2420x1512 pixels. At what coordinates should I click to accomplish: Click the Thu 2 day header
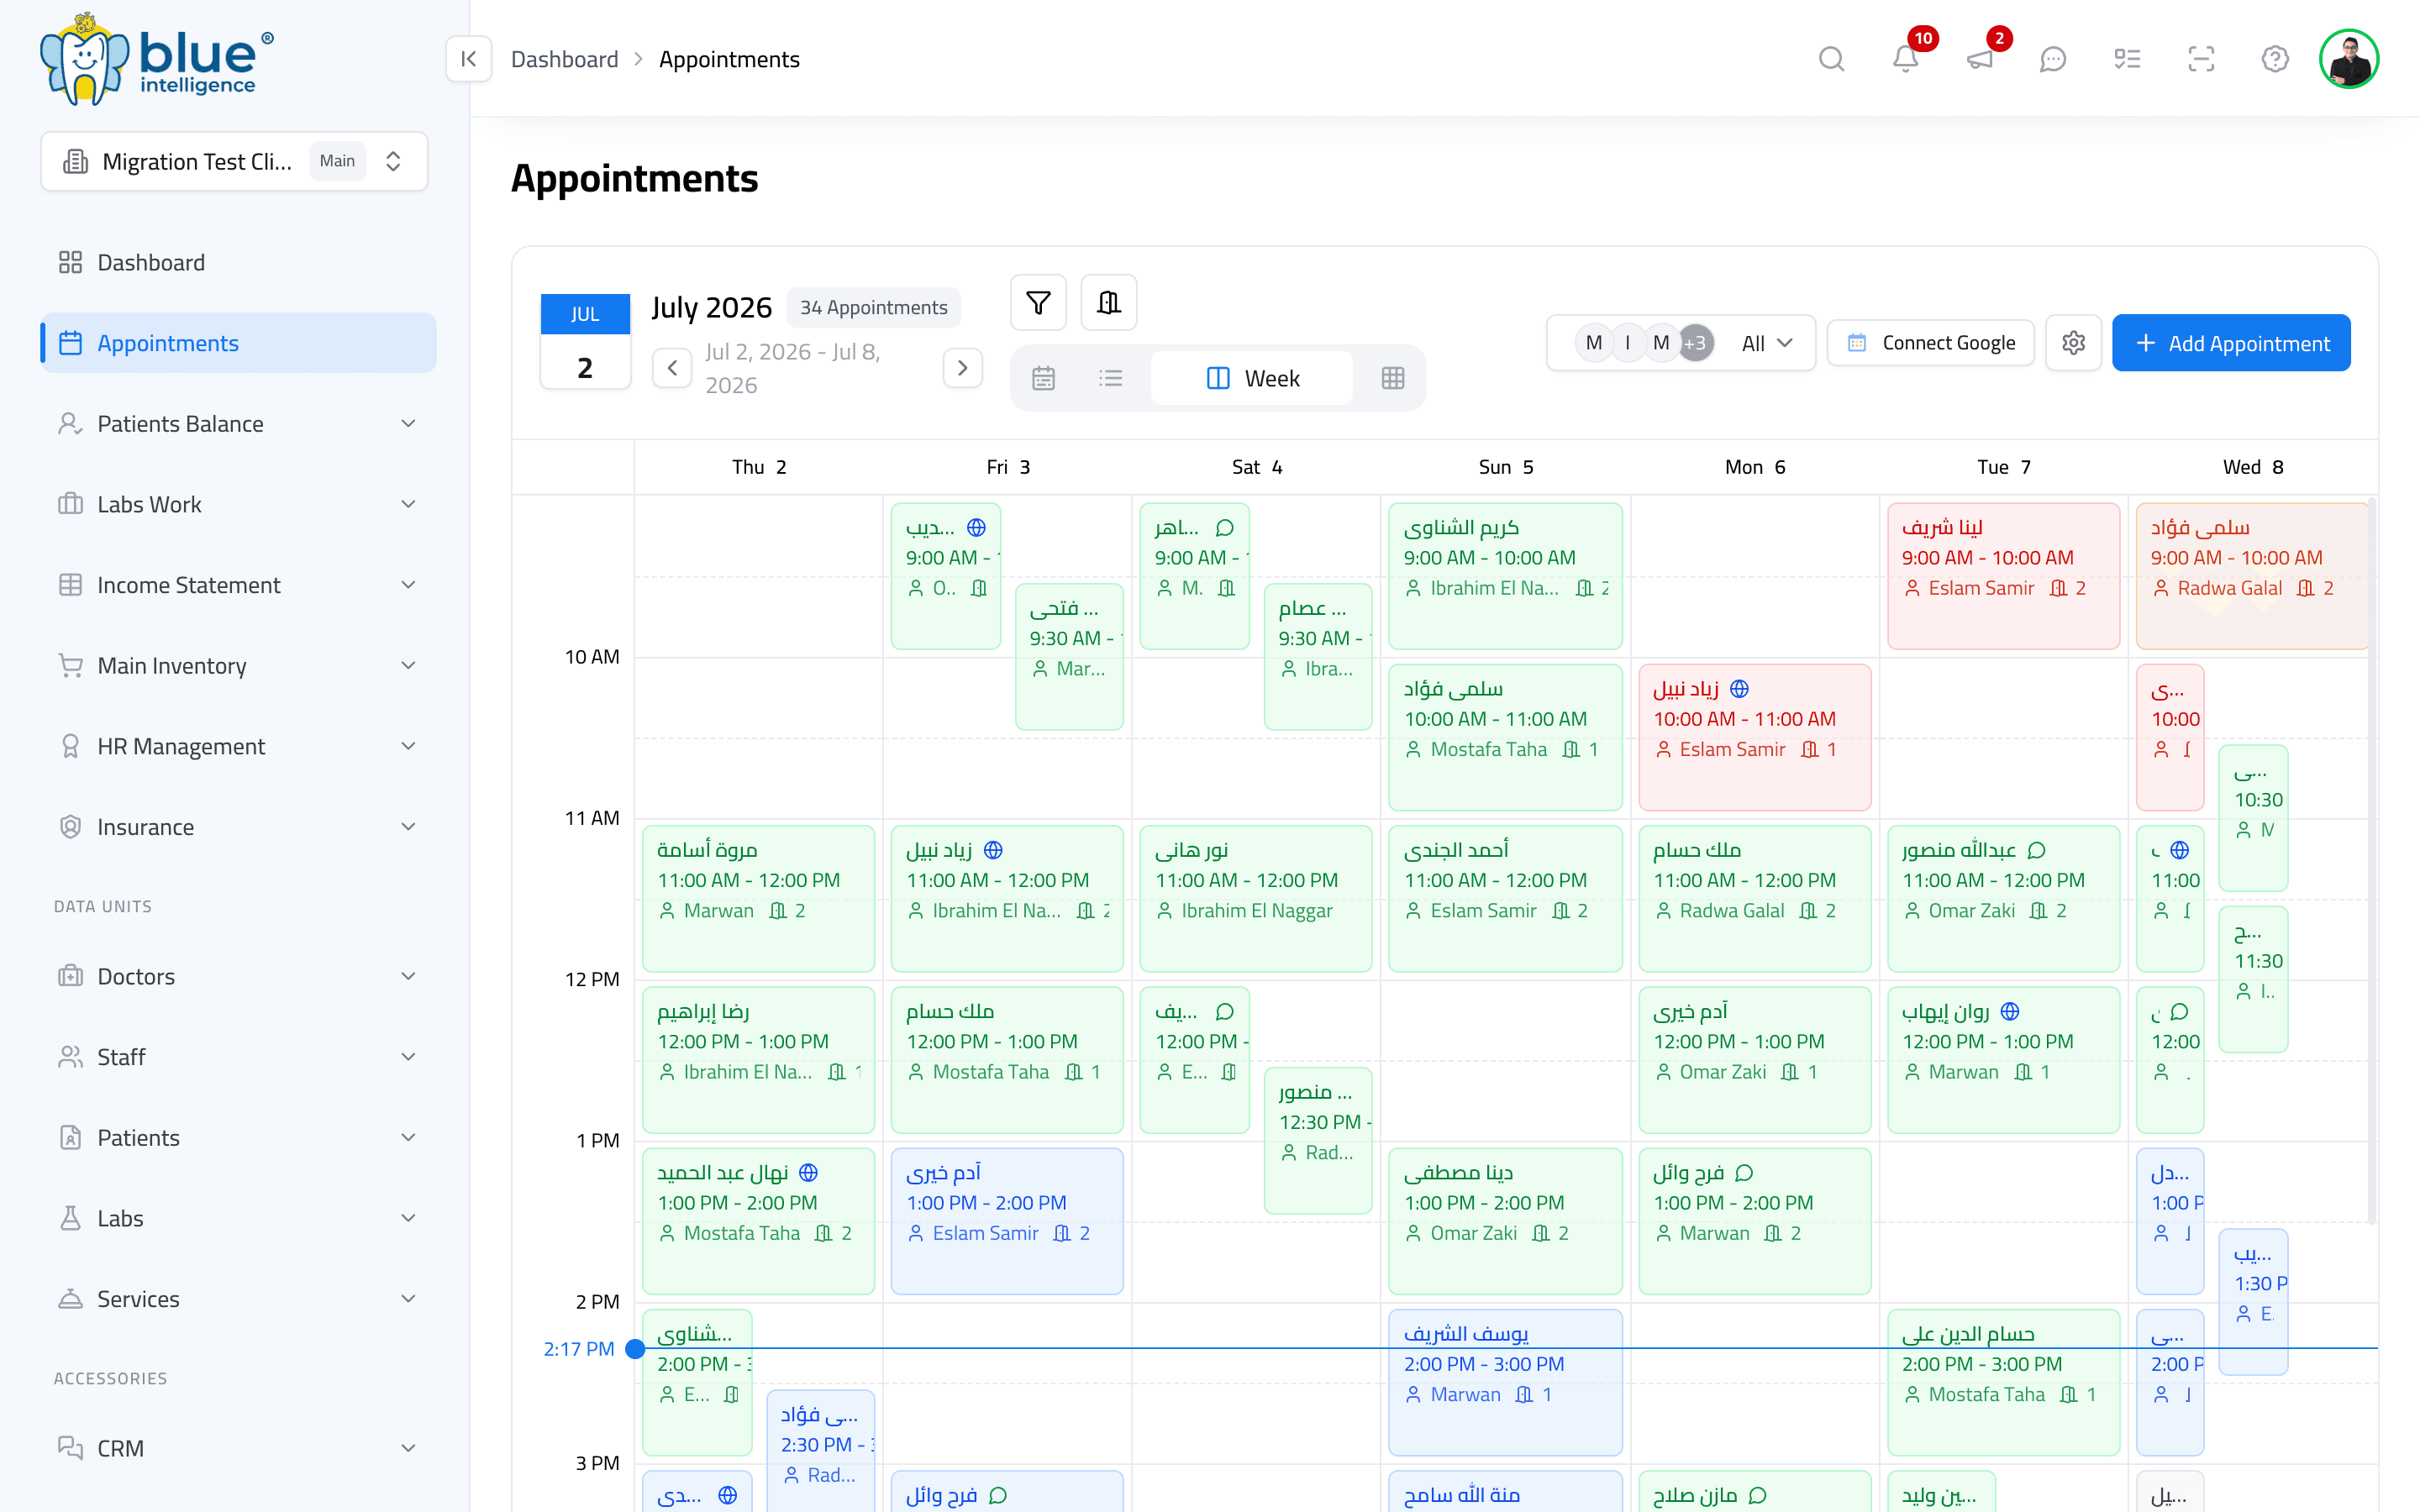coord(759,467)
